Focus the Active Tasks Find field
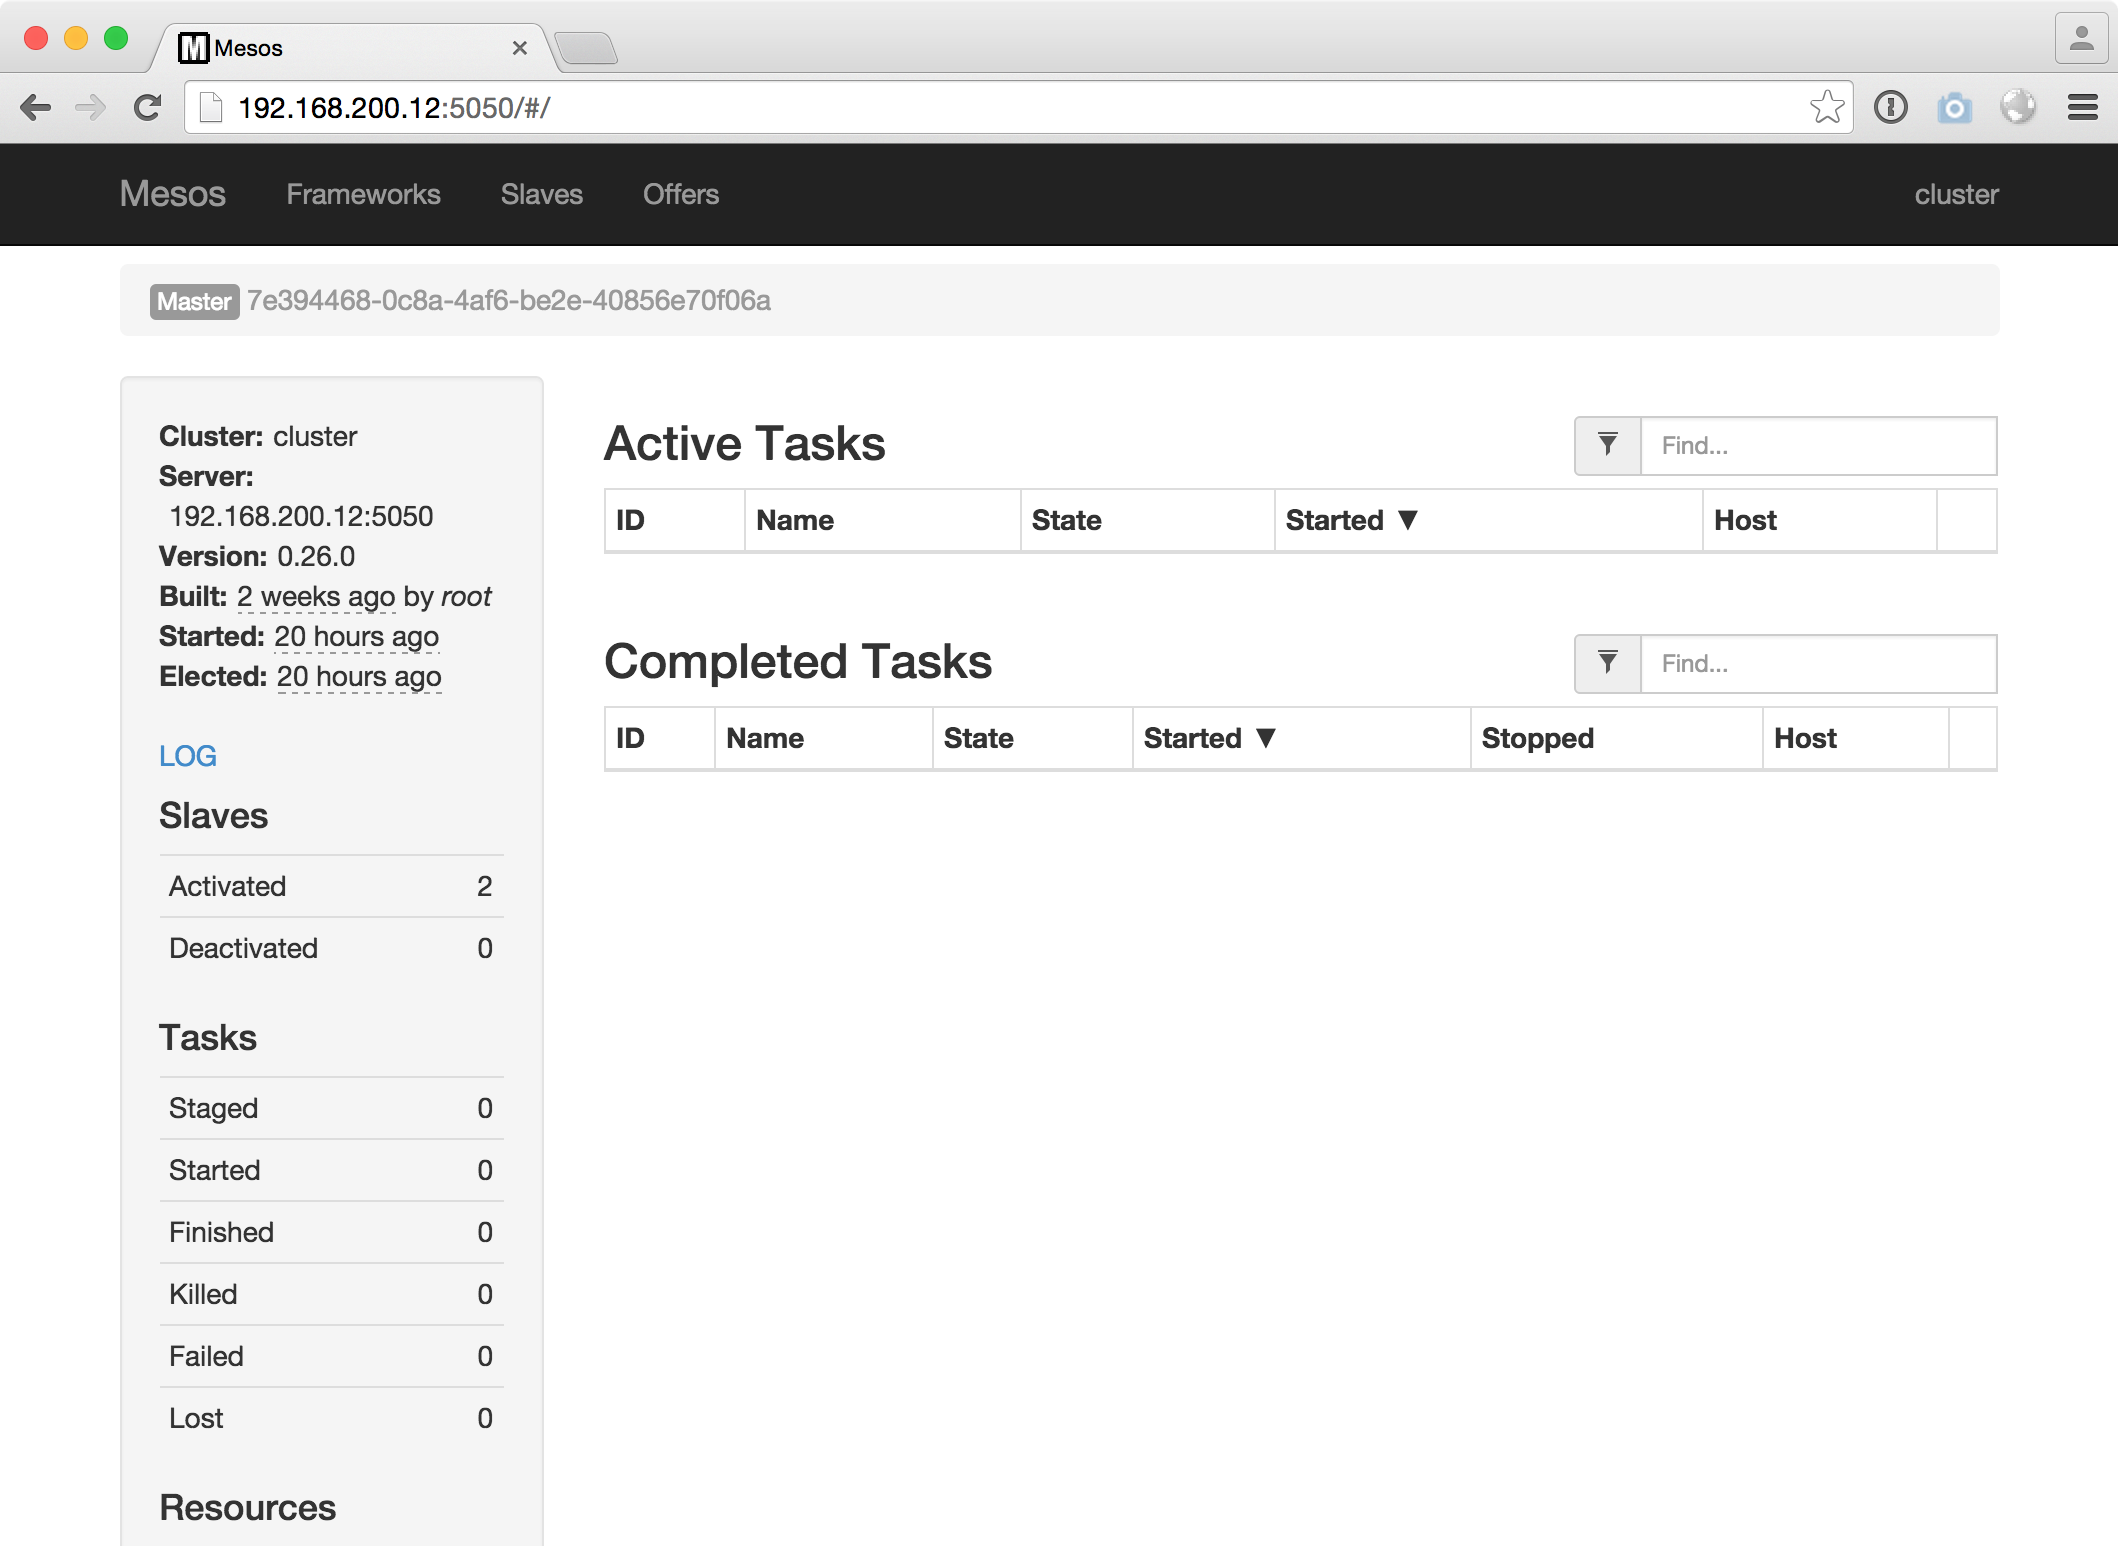Image resolution: width=2118 pixels, height=1546 pixels. (x=1818, y=445)
